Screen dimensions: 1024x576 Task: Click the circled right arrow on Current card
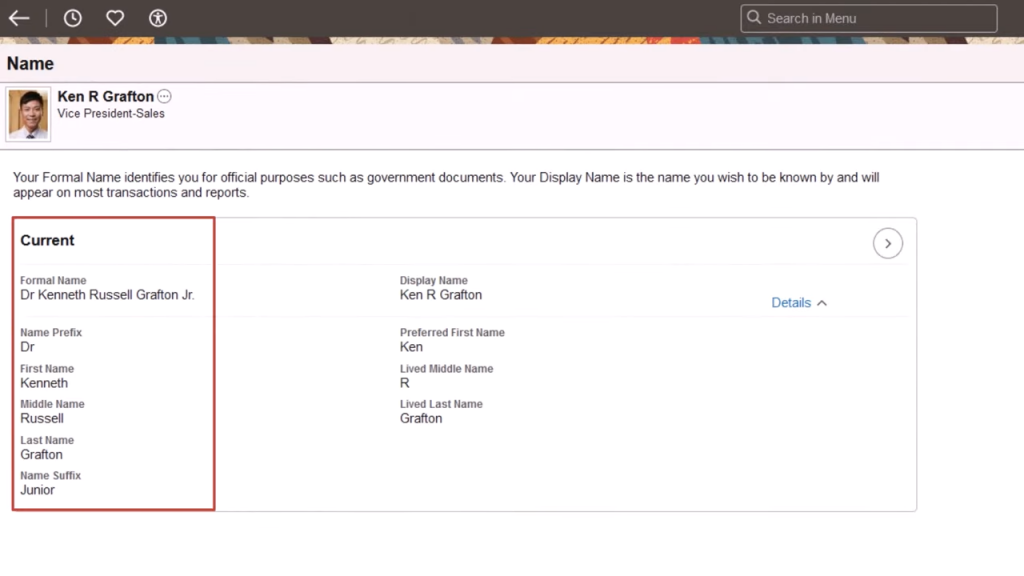click(x=887, y=243)
